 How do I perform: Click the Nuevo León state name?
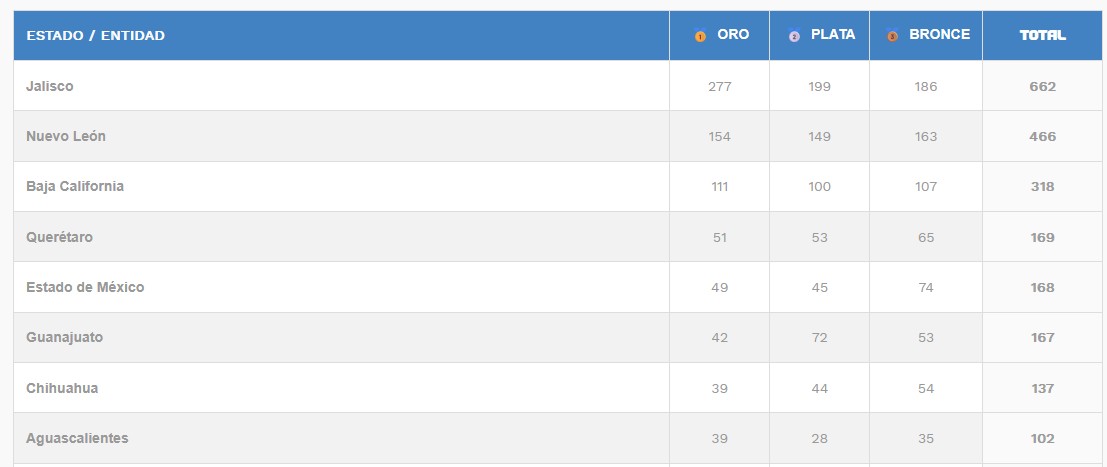click(66, 136)
